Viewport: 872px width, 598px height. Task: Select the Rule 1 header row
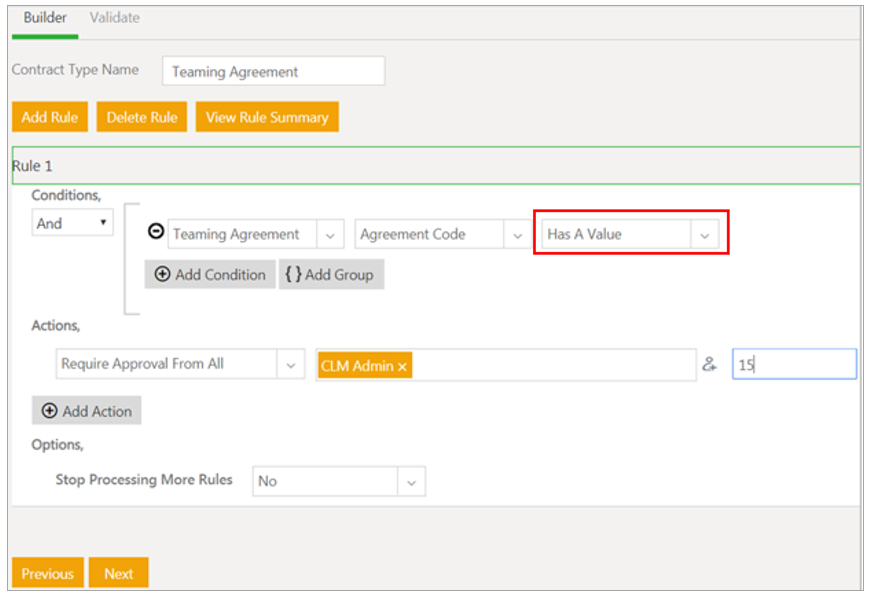[x=435, y=166]
